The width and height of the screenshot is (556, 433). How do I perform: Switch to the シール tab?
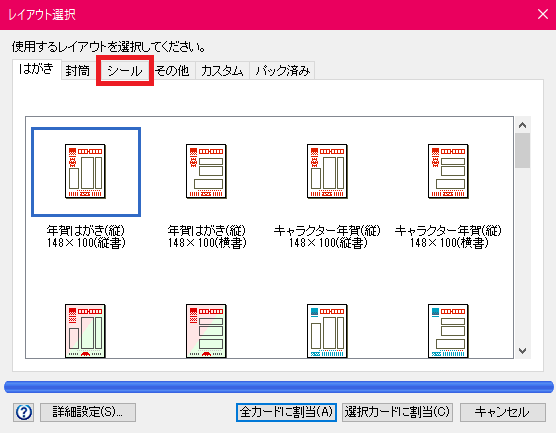point(125,71)
